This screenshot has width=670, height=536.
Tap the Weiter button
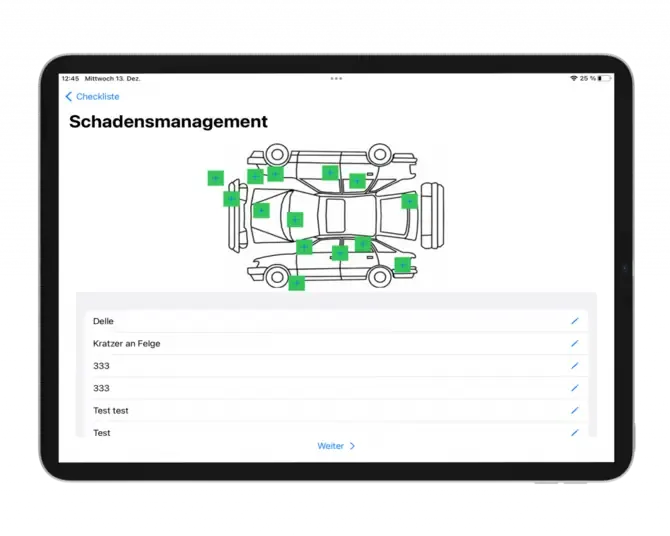pyautogui.click(x=336, y=446)
